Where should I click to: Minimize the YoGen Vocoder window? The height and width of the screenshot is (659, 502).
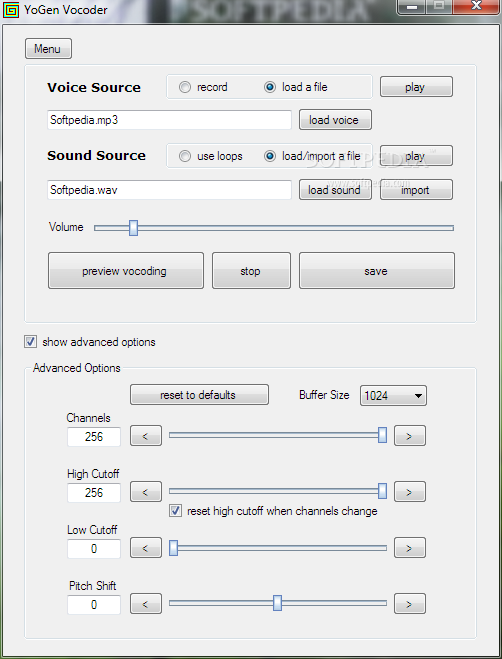pos(412,6)
